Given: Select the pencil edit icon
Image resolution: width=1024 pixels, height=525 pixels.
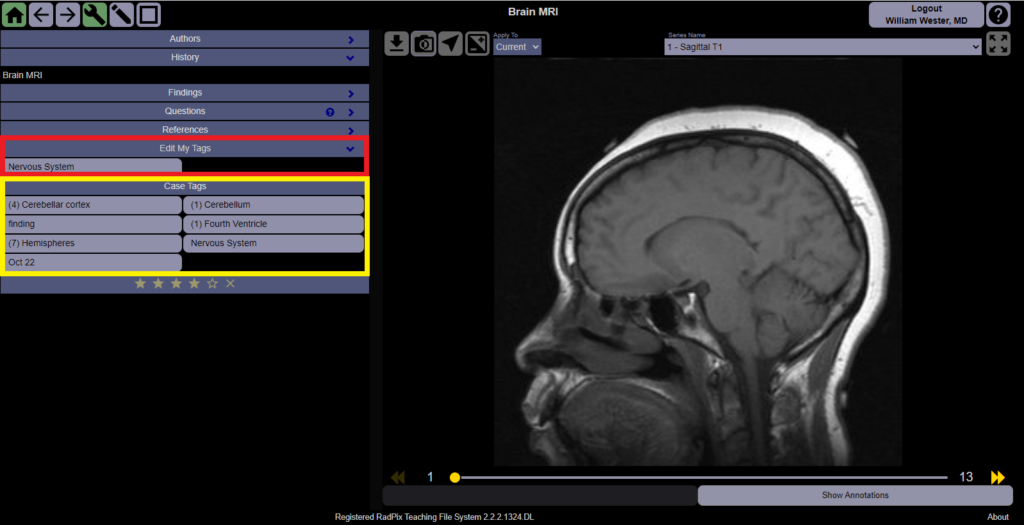Looking at the screenshot, I should [121, 14].
